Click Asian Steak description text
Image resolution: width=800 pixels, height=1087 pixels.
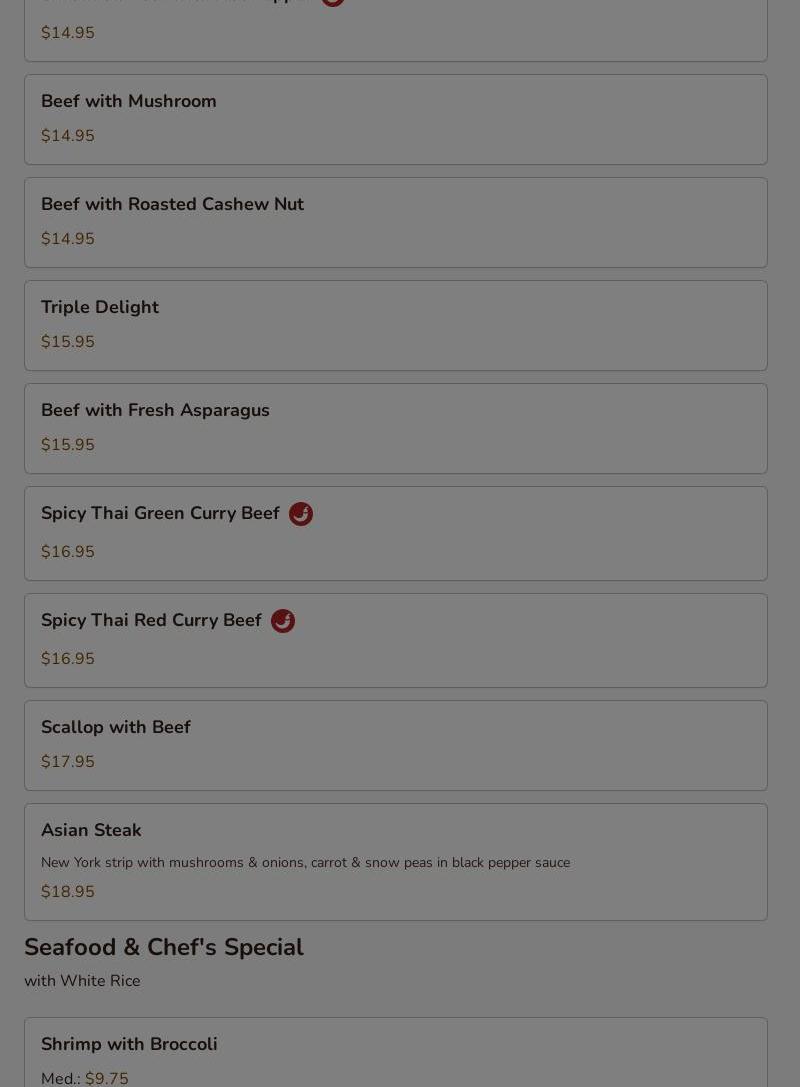(x=305, y=862)
